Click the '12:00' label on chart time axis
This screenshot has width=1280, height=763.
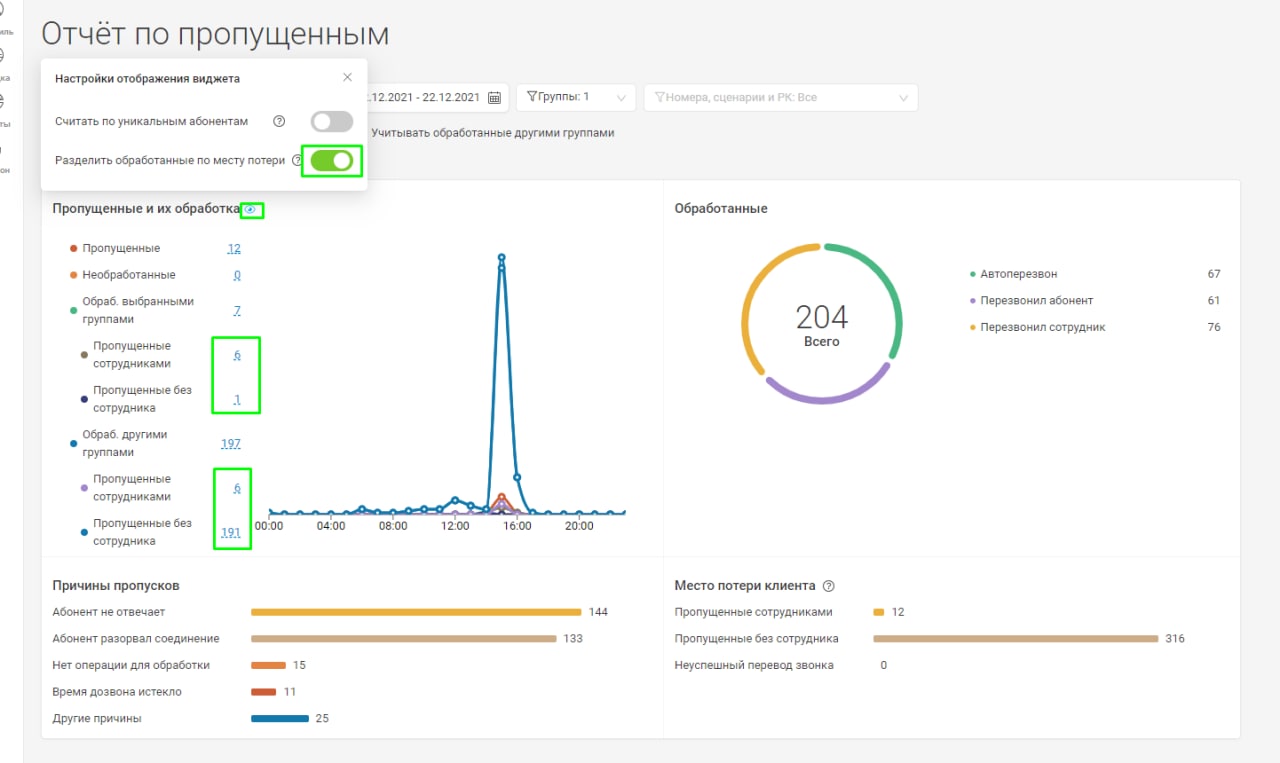(454, 526)
